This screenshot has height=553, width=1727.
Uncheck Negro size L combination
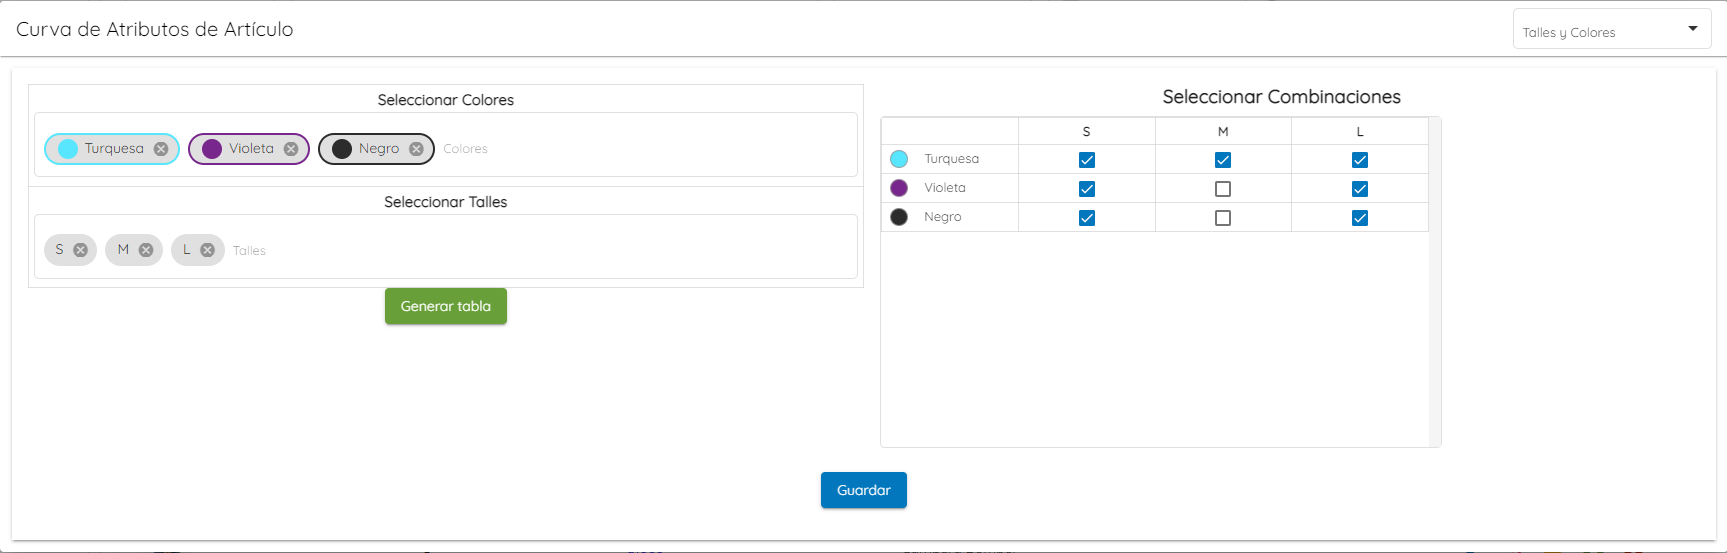1360,218
